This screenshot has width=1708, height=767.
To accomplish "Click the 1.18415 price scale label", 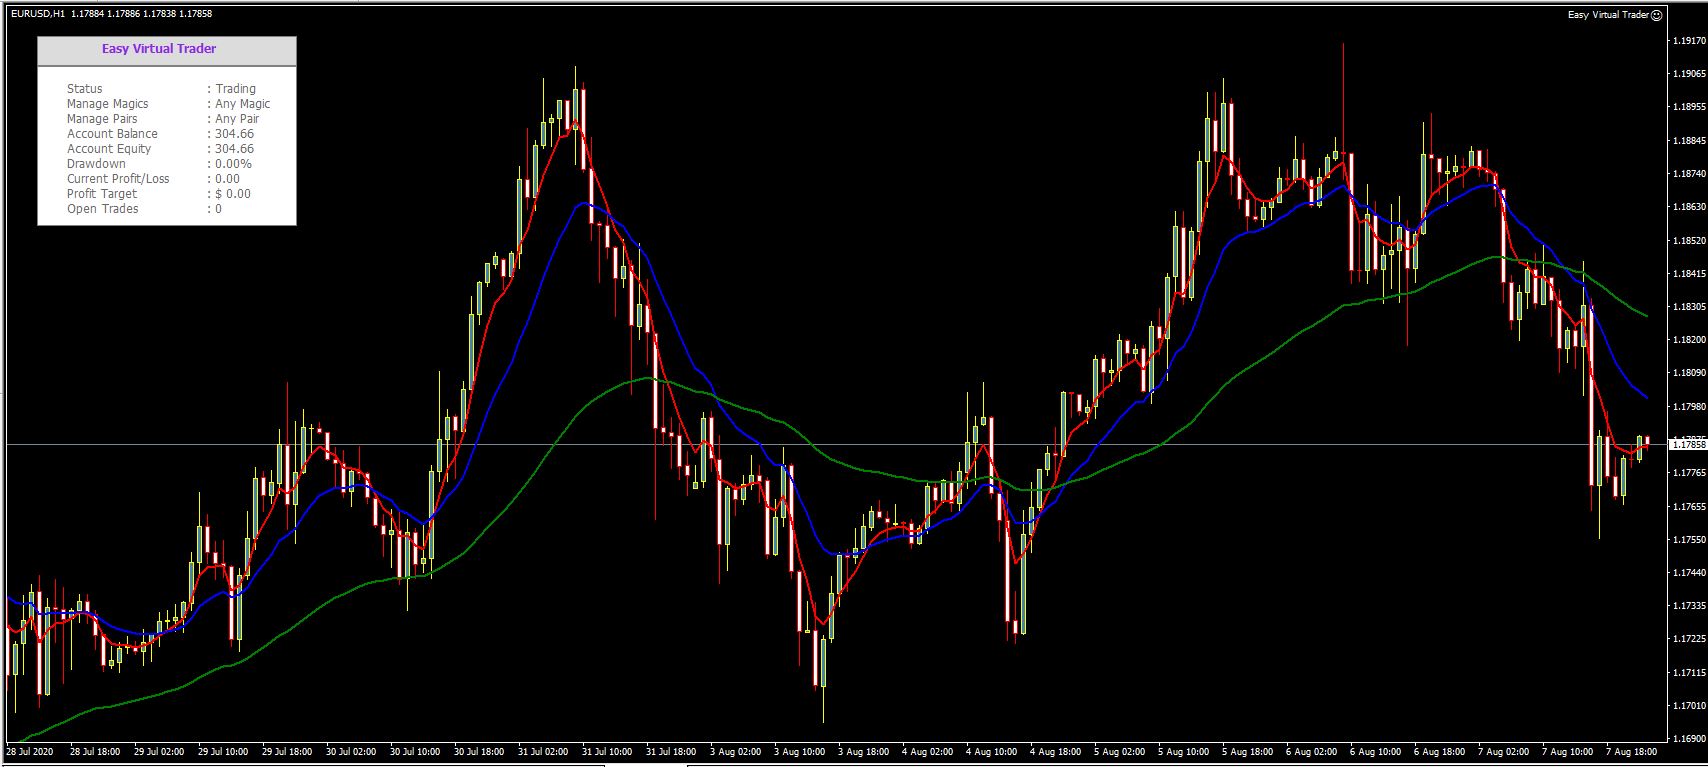I will click(1688, 274).
